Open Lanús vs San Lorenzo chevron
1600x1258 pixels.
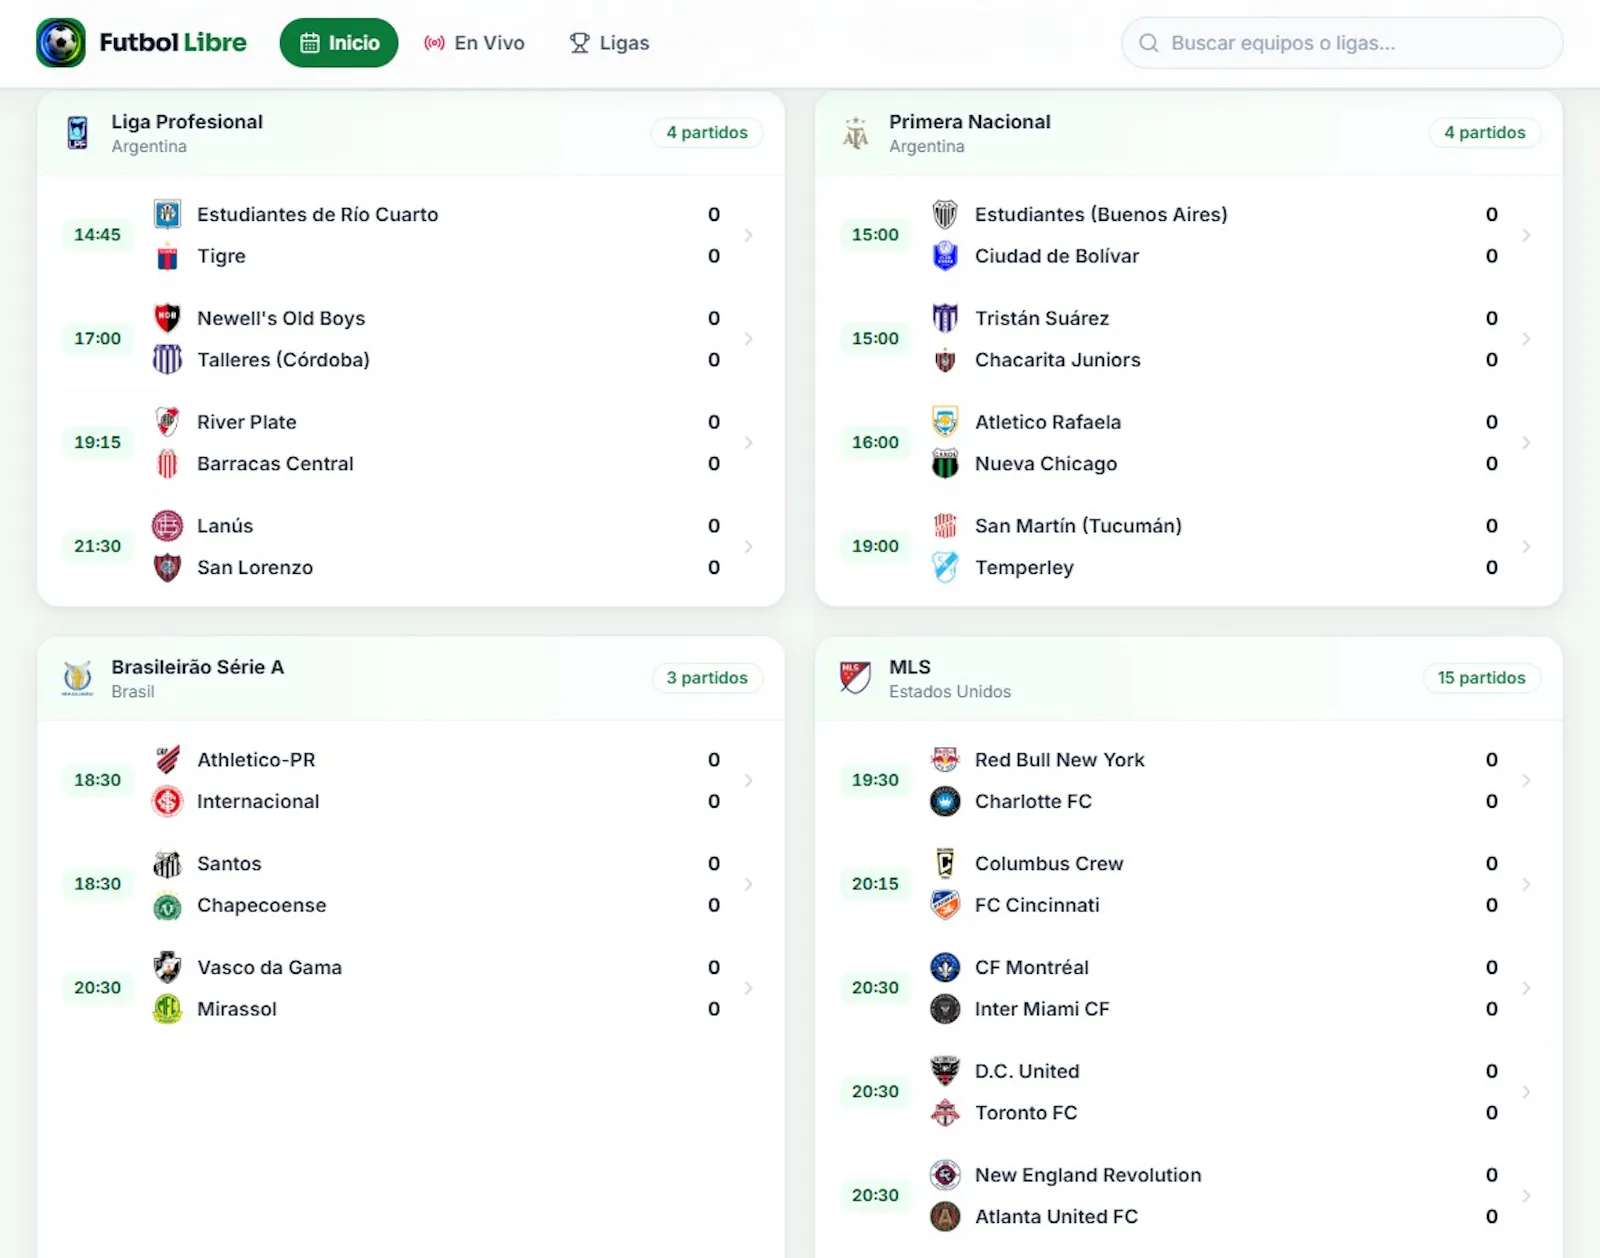click(x=748, y=547)
